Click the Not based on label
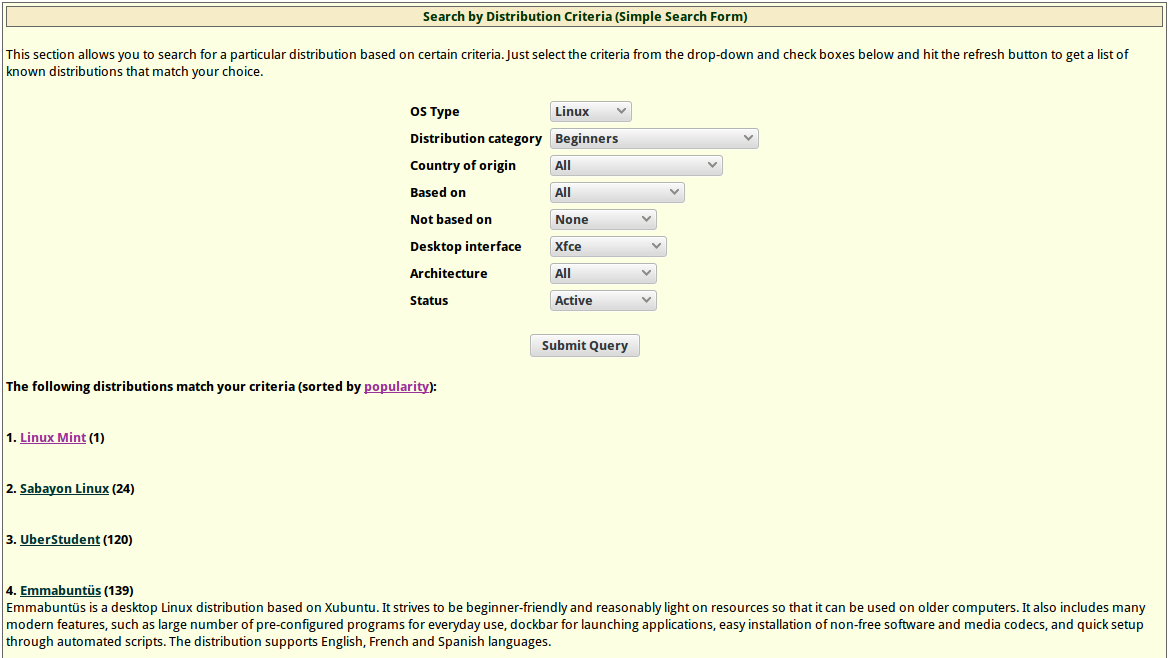 [451, 219]
